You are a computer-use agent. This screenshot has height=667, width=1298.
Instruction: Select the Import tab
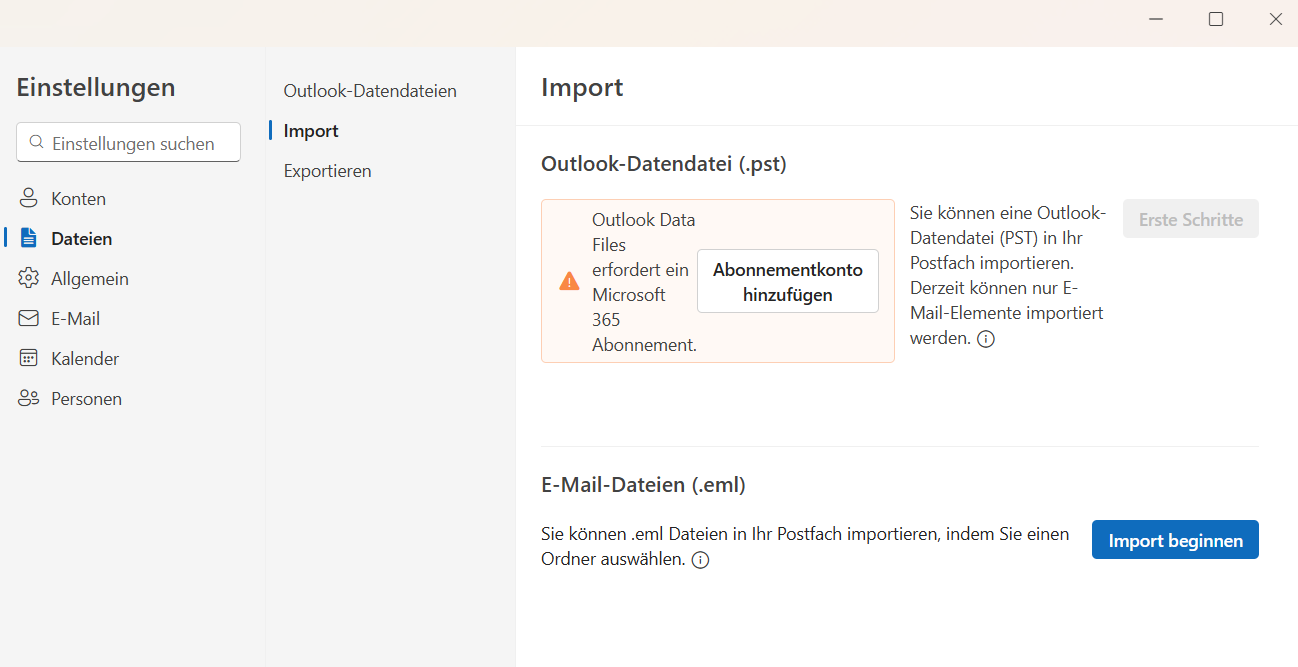(x=311, y=131)
